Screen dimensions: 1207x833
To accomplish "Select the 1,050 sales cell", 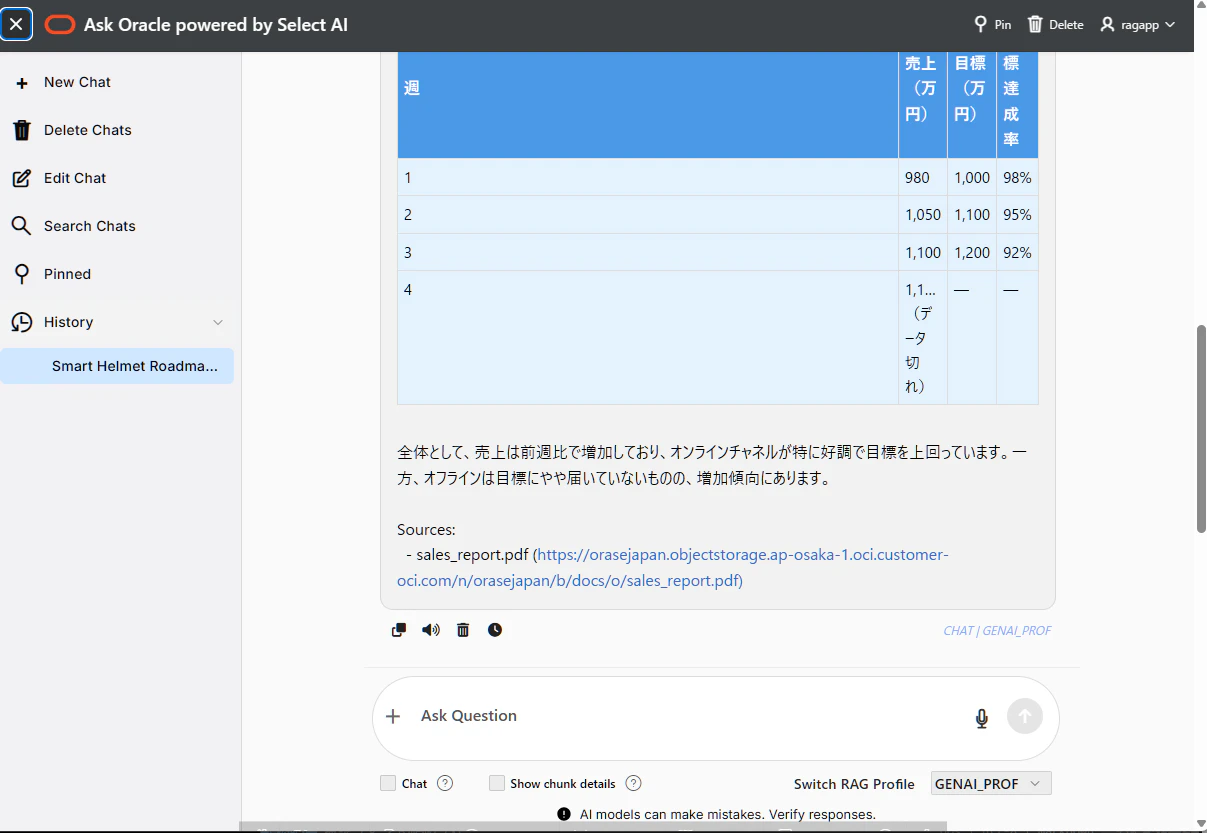I will coord(923,215).
